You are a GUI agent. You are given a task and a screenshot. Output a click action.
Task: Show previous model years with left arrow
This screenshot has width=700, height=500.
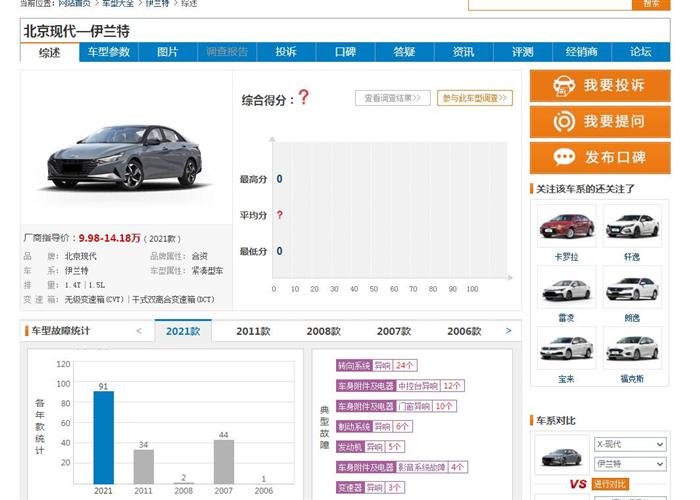coord(139,331)
